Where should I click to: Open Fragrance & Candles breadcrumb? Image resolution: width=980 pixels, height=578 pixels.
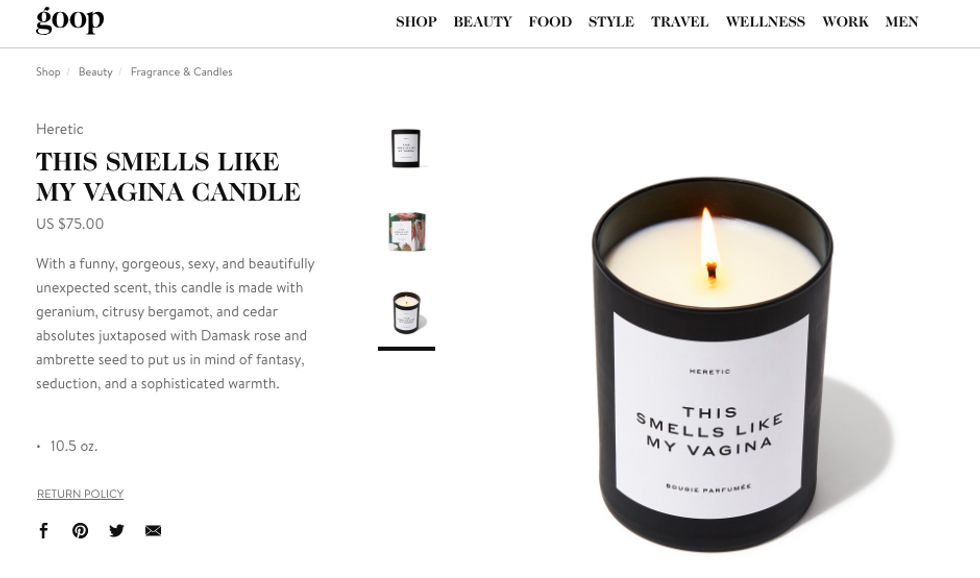(181, 72)
